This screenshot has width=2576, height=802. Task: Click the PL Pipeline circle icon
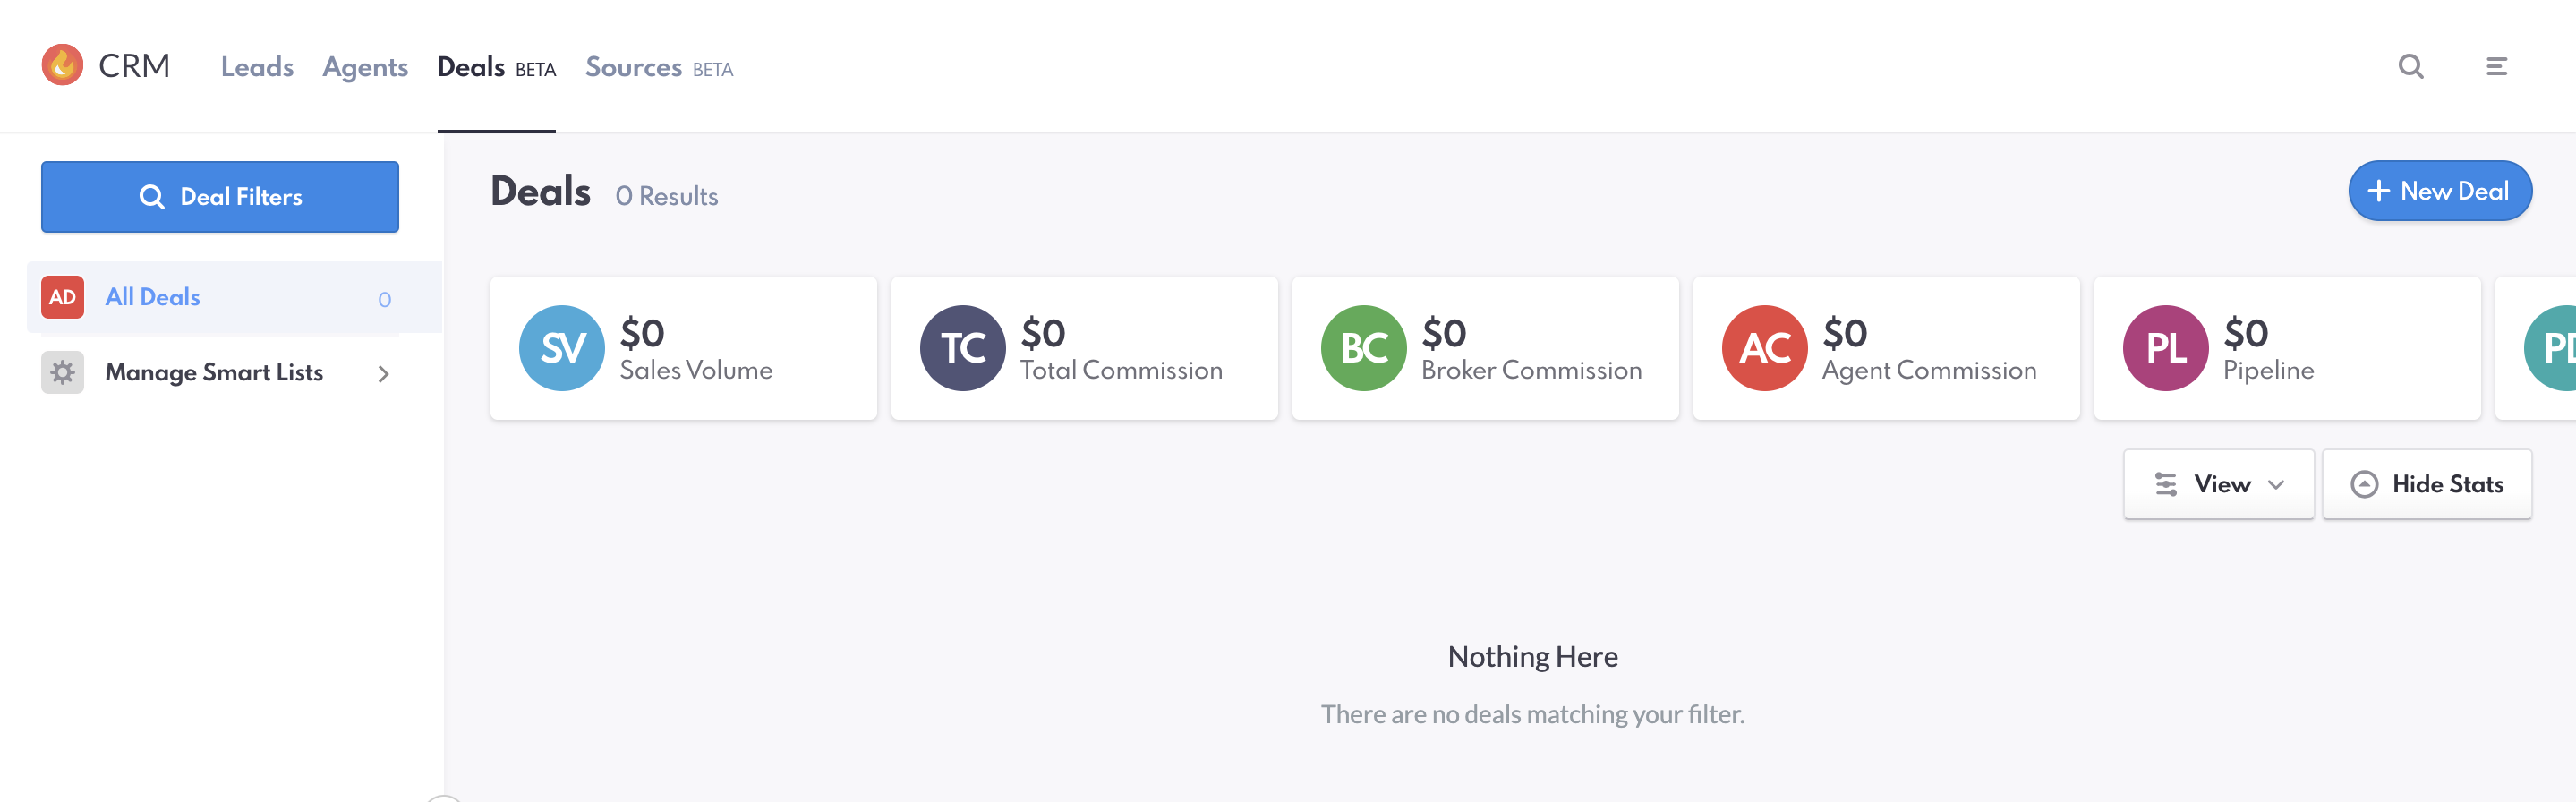click(x=2166, y=348)
